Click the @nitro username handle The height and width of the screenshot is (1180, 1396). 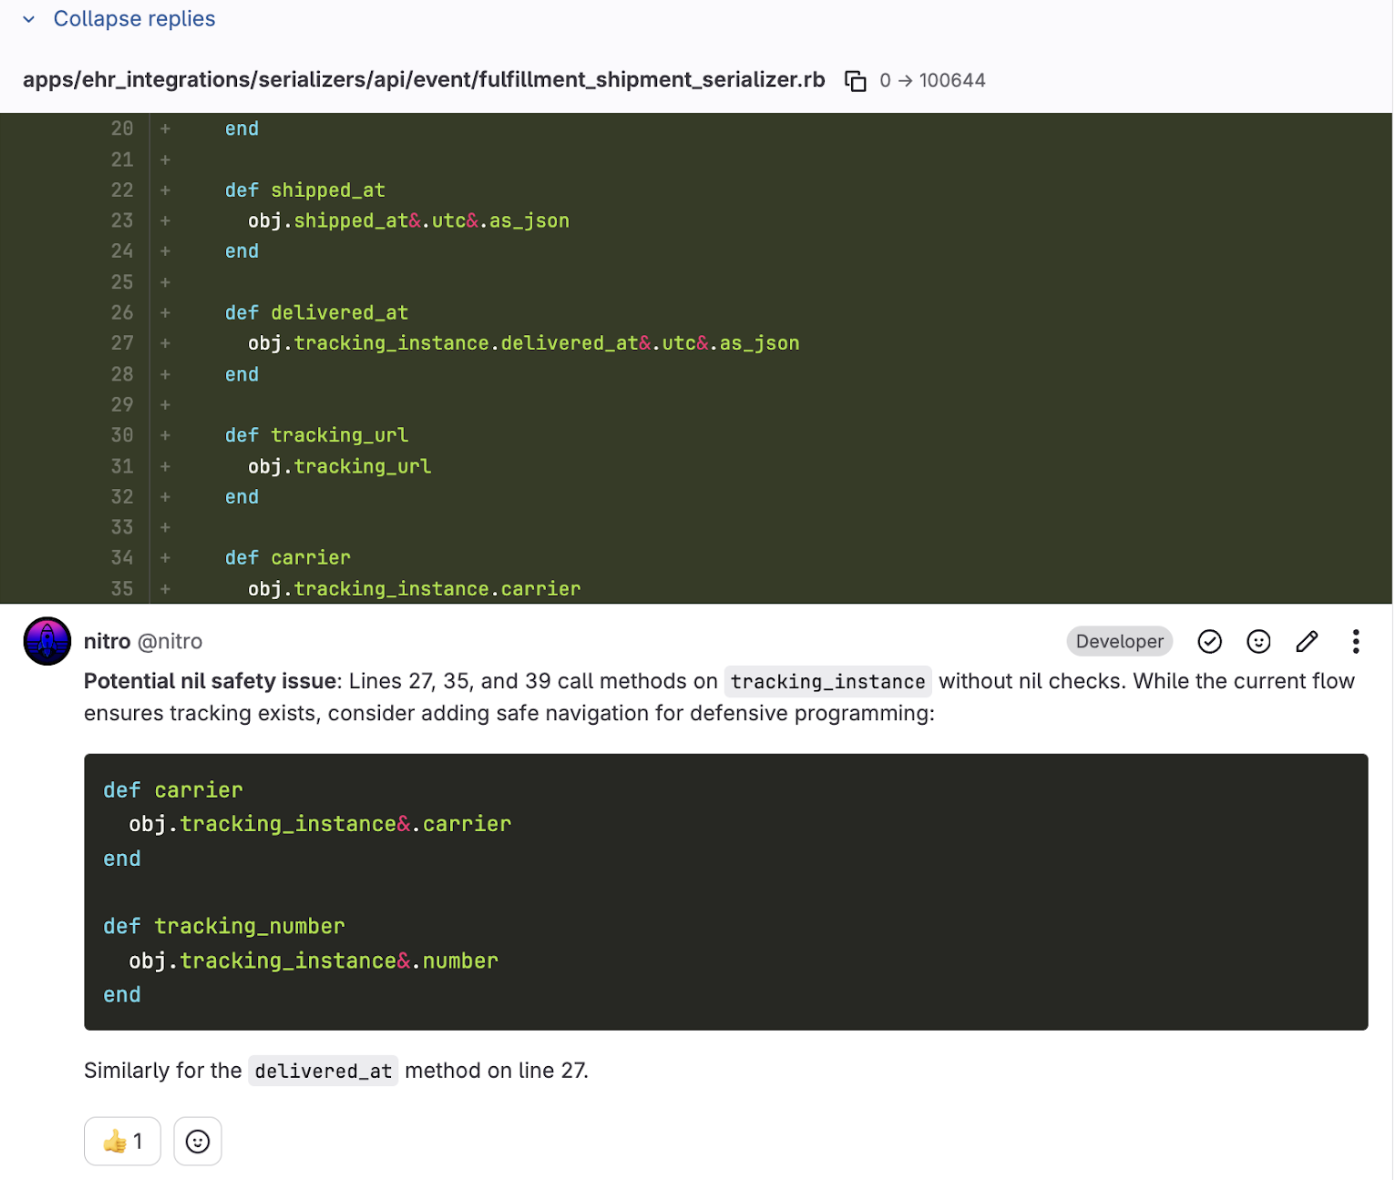coord(169,642)
